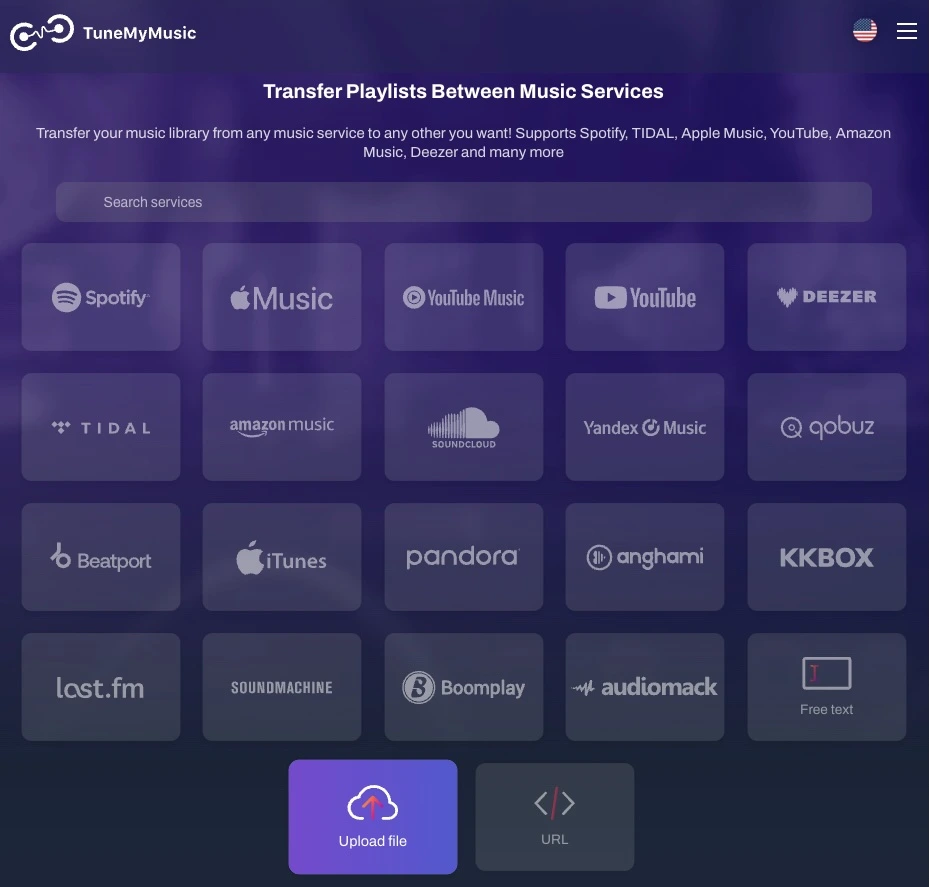Choose the SoundMachine tile
The height and width of the screenshot is (887, 929).
(x=282, y=687)
